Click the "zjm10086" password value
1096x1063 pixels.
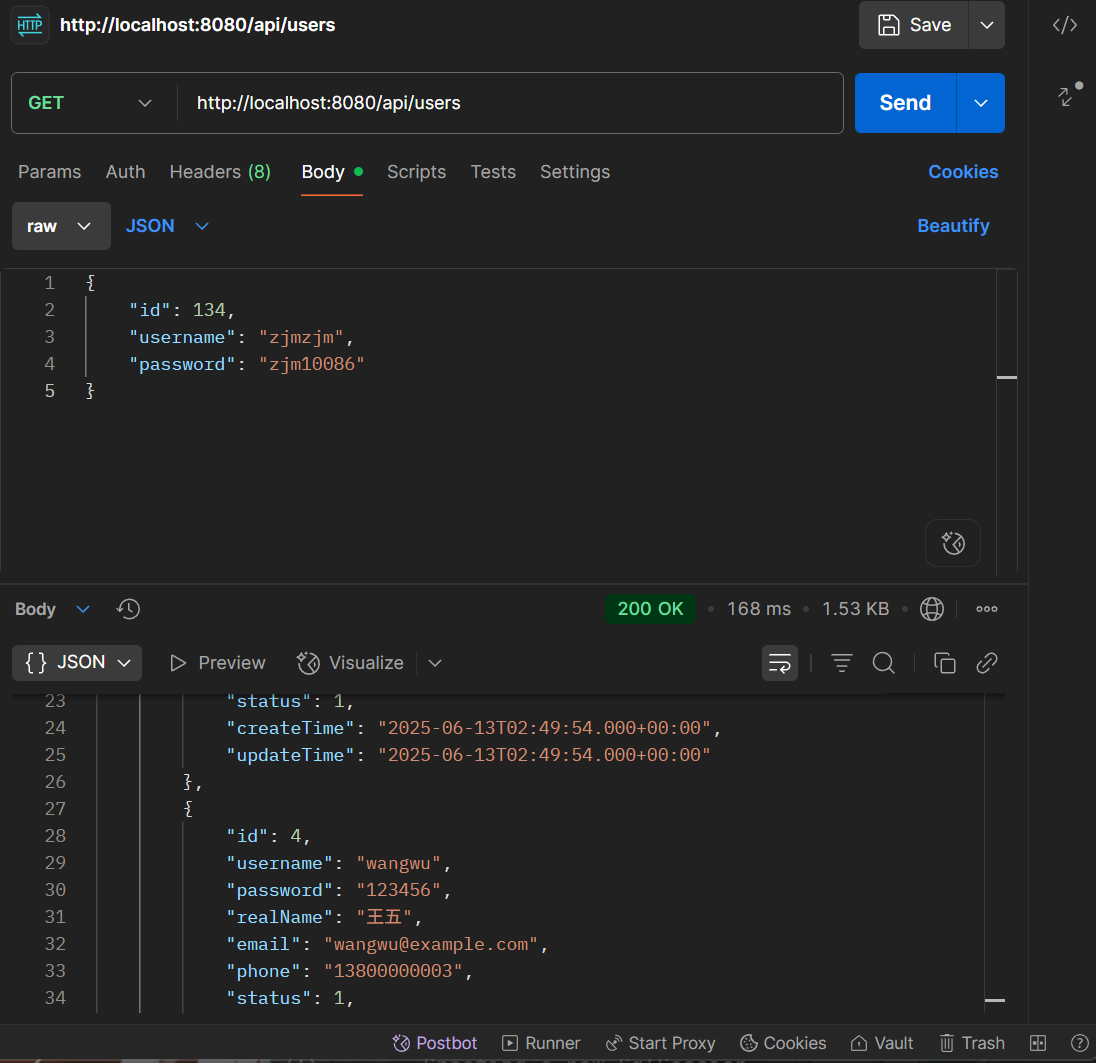coord(312,364)
